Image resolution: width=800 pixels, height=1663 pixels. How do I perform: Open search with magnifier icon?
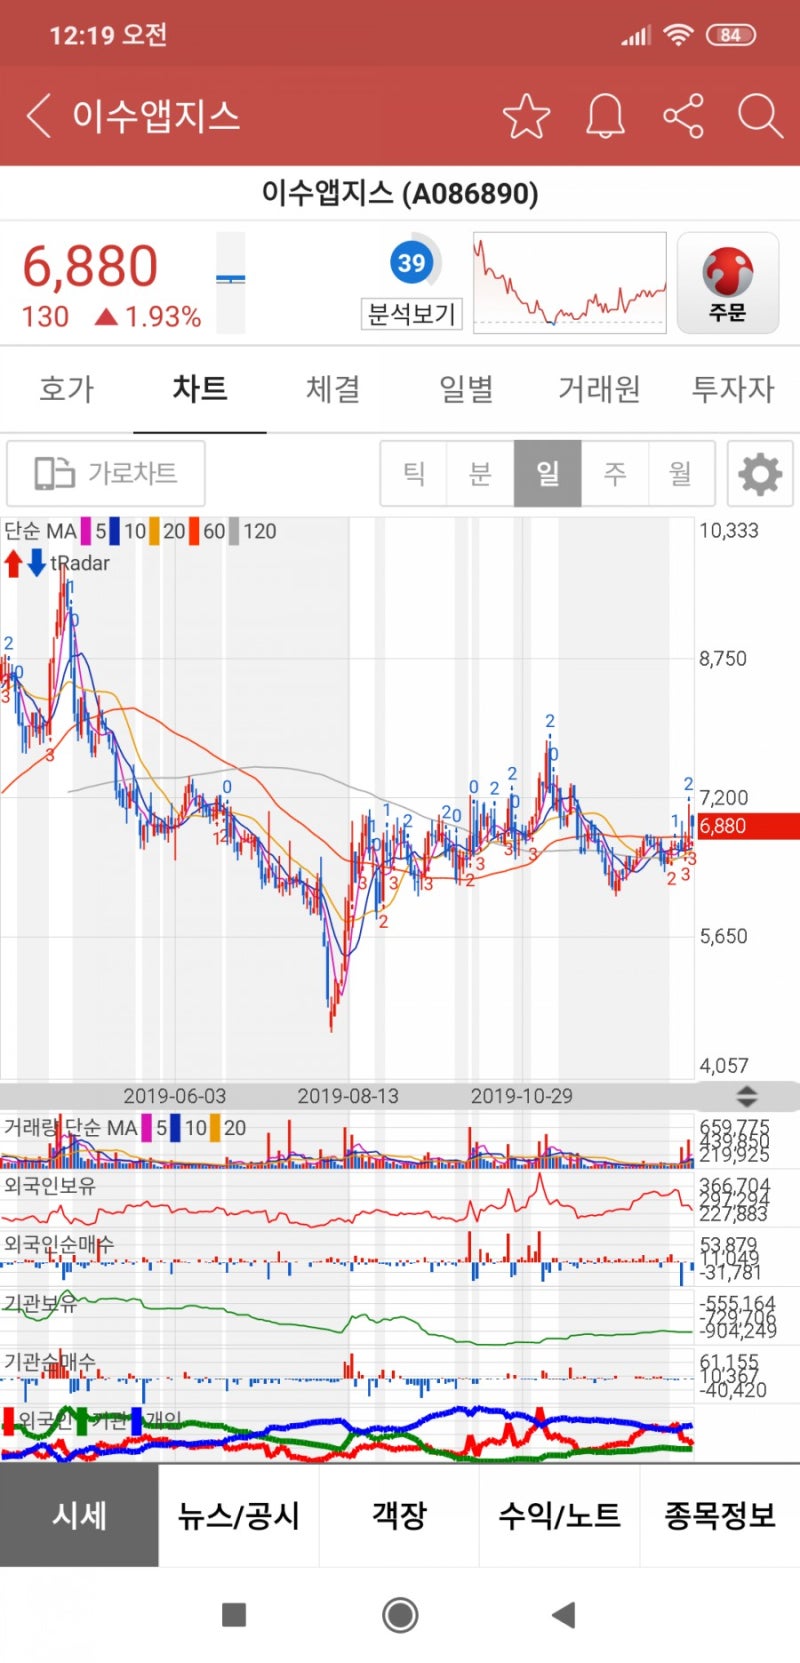coord(760,116)
